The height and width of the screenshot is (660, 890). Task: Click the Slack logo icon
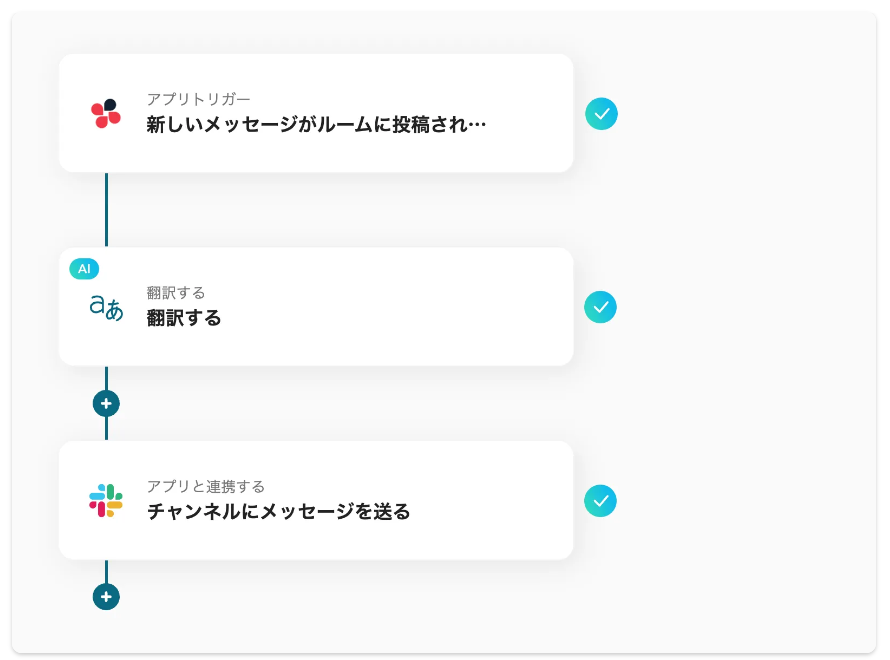tap(106, 500)
